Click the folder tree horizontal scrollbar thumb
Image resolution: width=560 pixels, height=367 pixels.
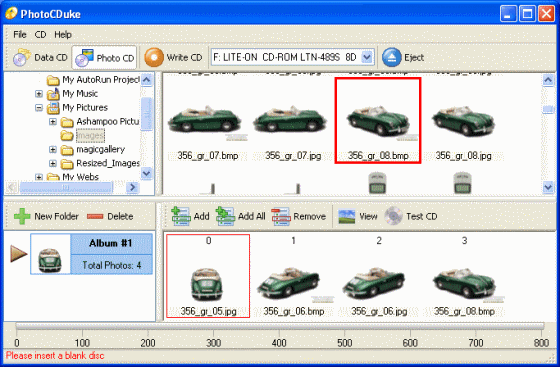(x=66, y=187)
